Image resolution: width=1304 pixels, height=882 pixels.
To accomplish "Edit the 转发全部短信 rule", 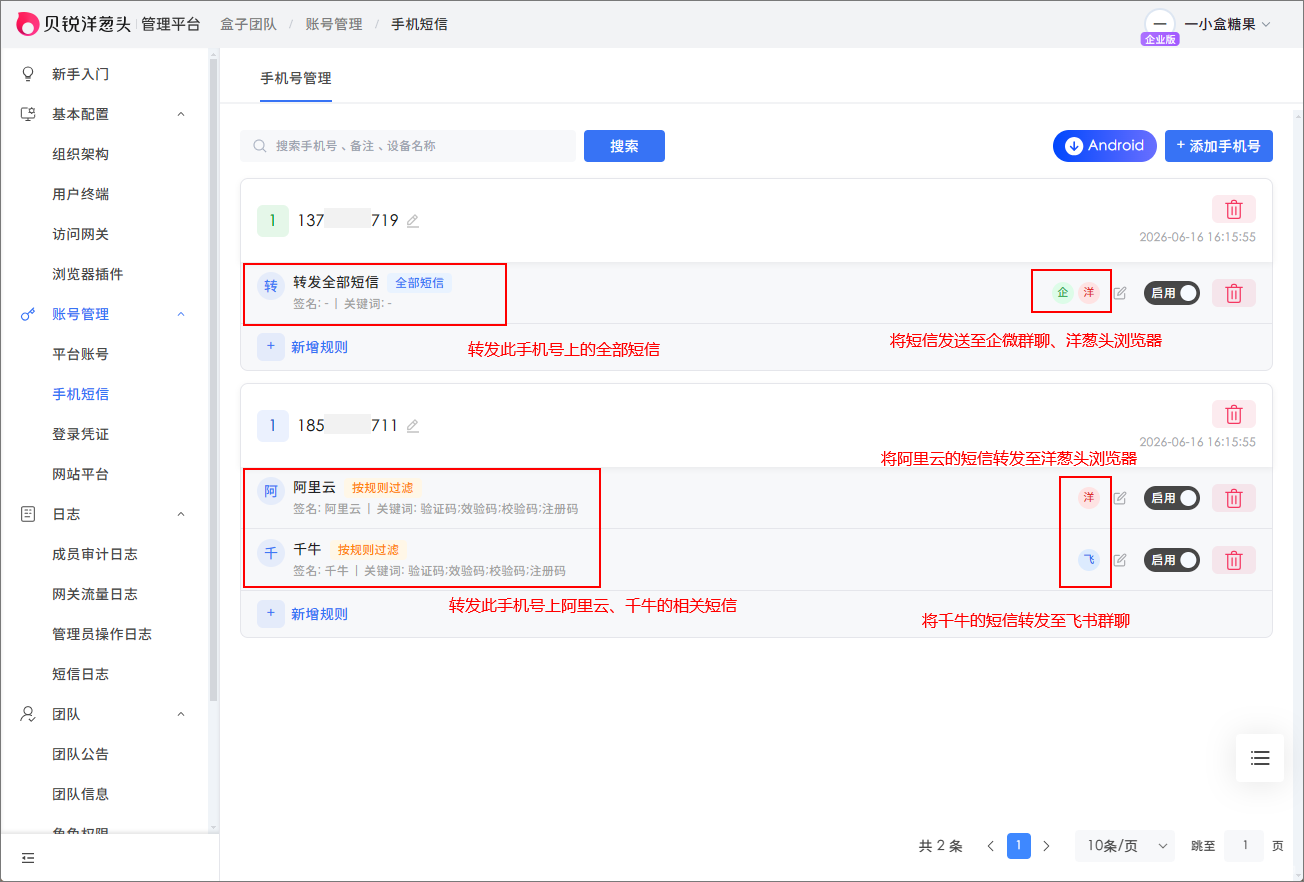I will (1120, 293).
